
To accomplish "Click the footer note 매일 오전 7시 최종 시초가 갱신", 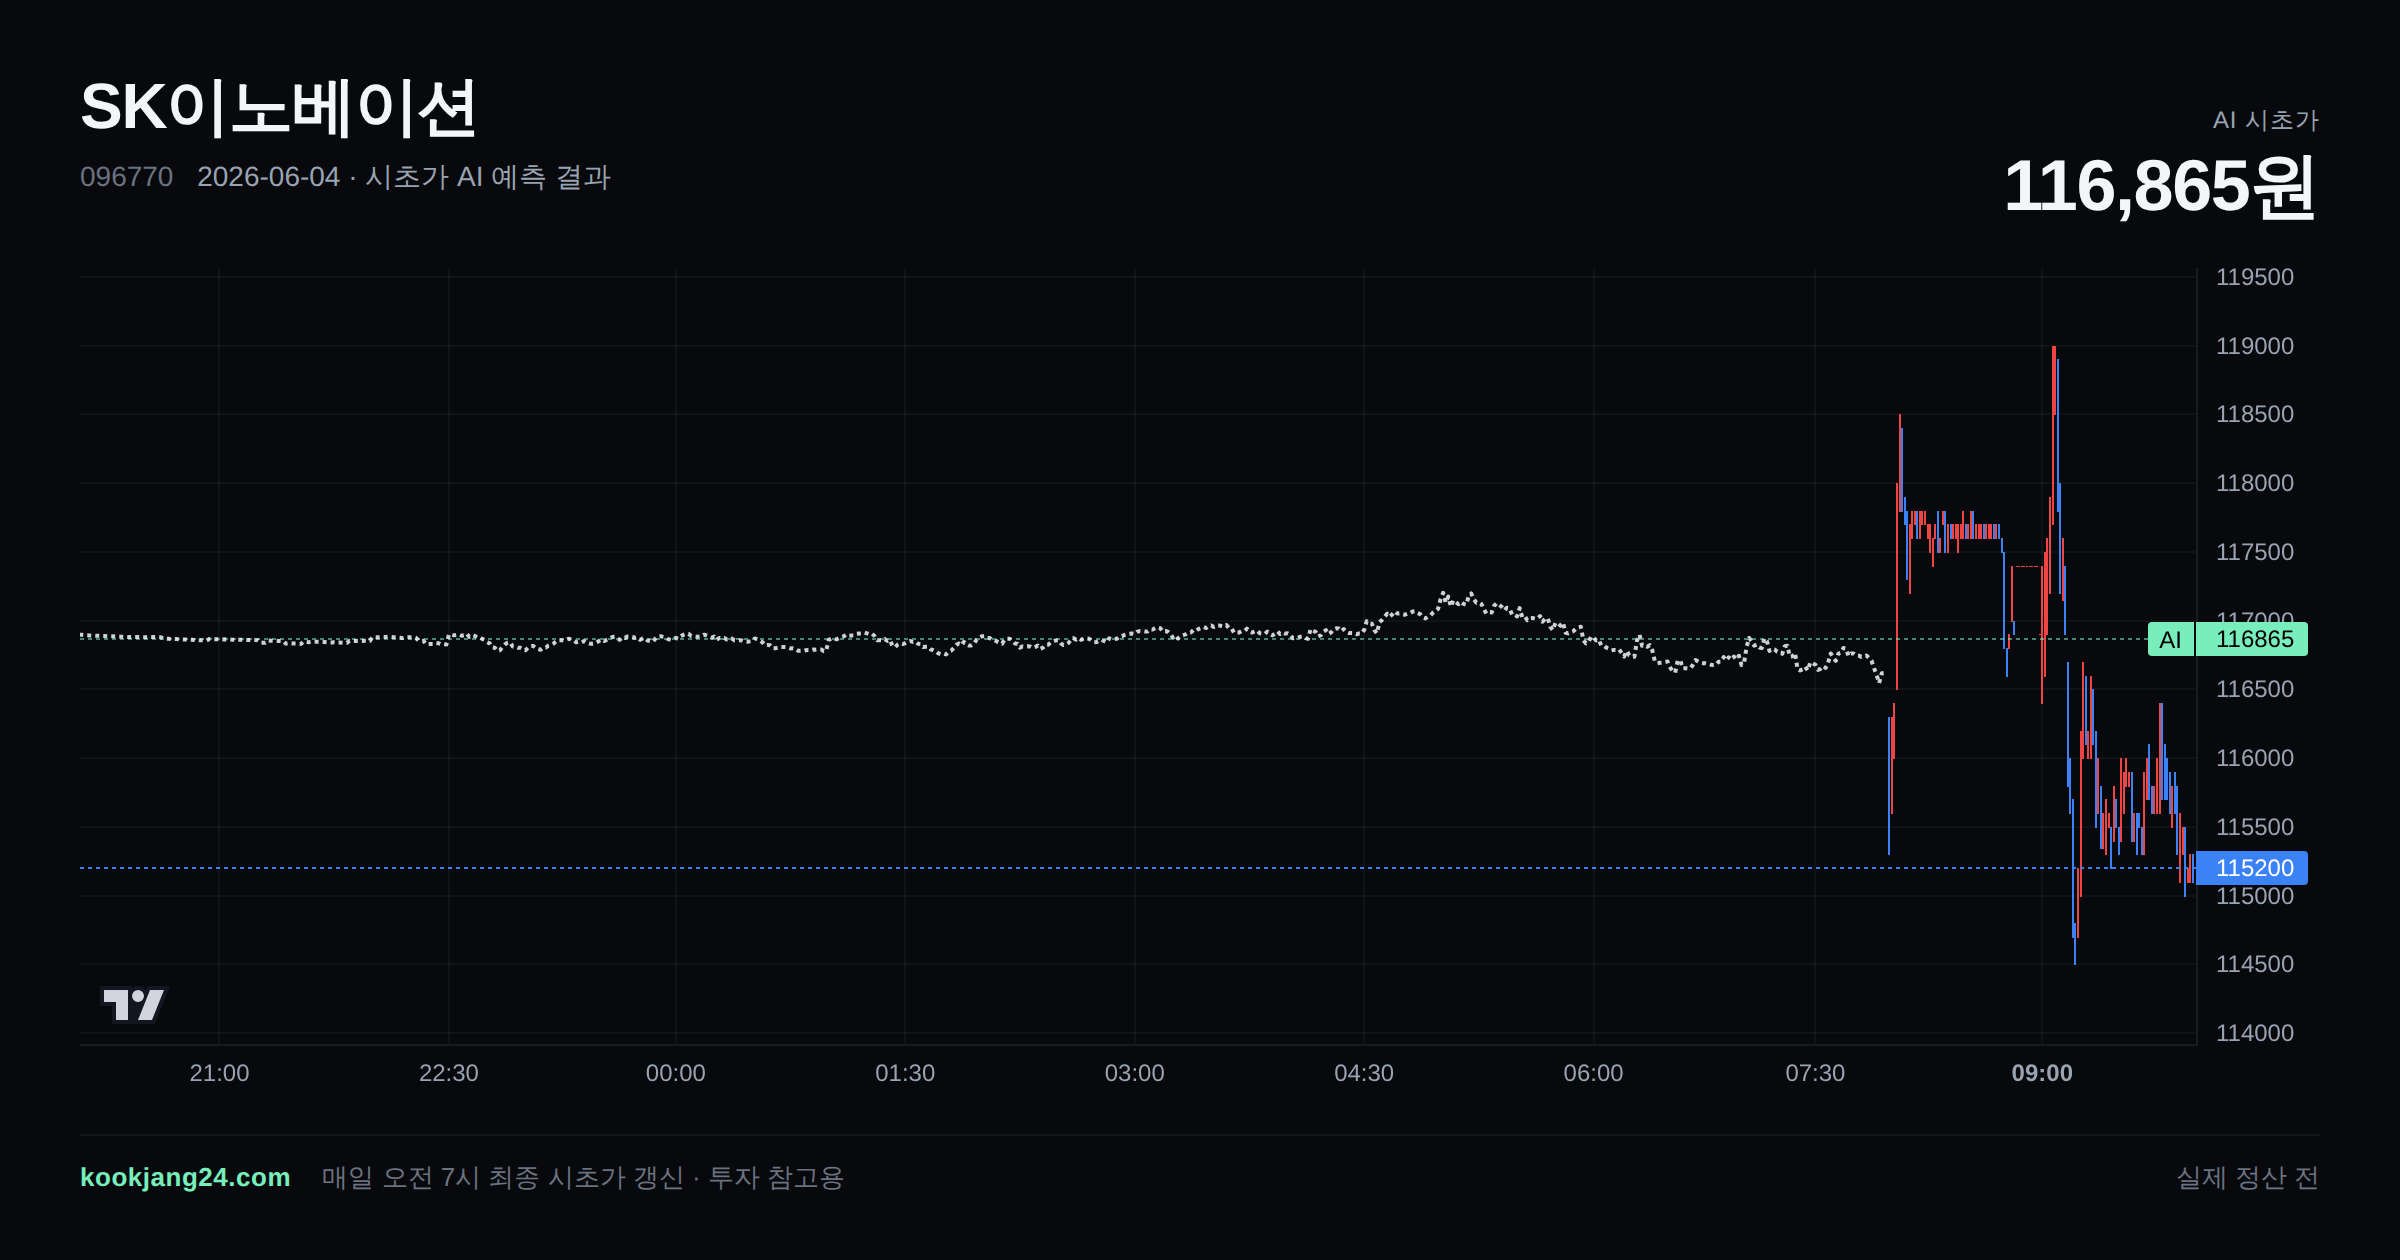I will pyautogui.click(x=503, y=1177).
